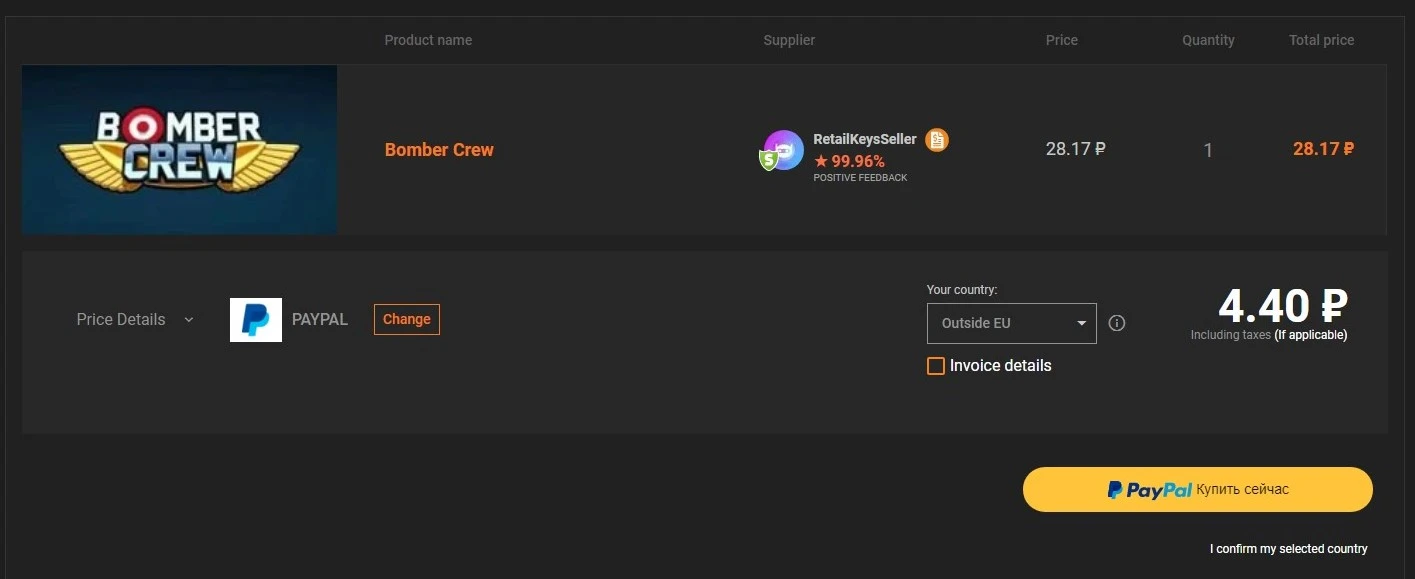Screen dimensions: 1415x579
Task: Click the Bomber Crew game thumbnail
Action: pyautogui.click(x=179, y=150)
